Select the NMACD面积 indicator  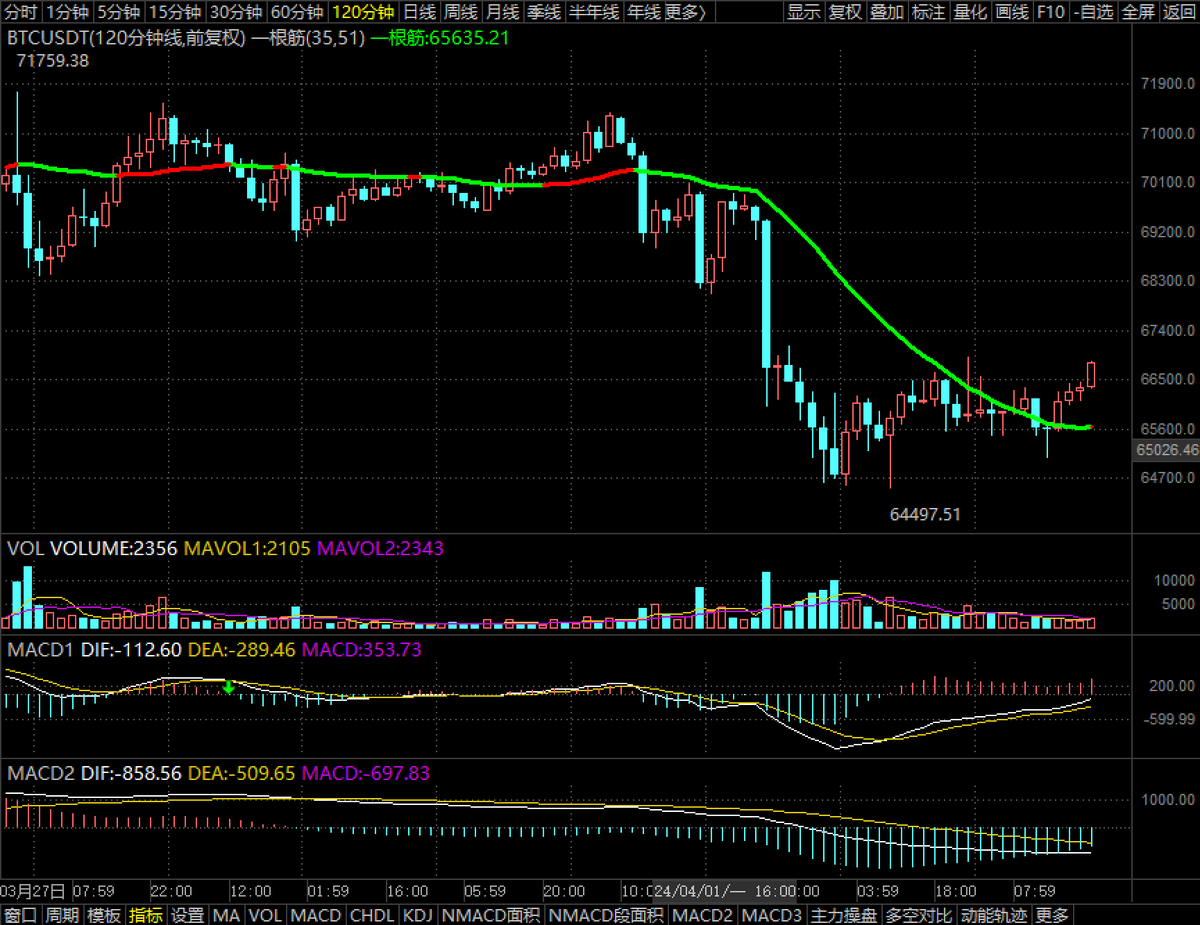point(490,915)
